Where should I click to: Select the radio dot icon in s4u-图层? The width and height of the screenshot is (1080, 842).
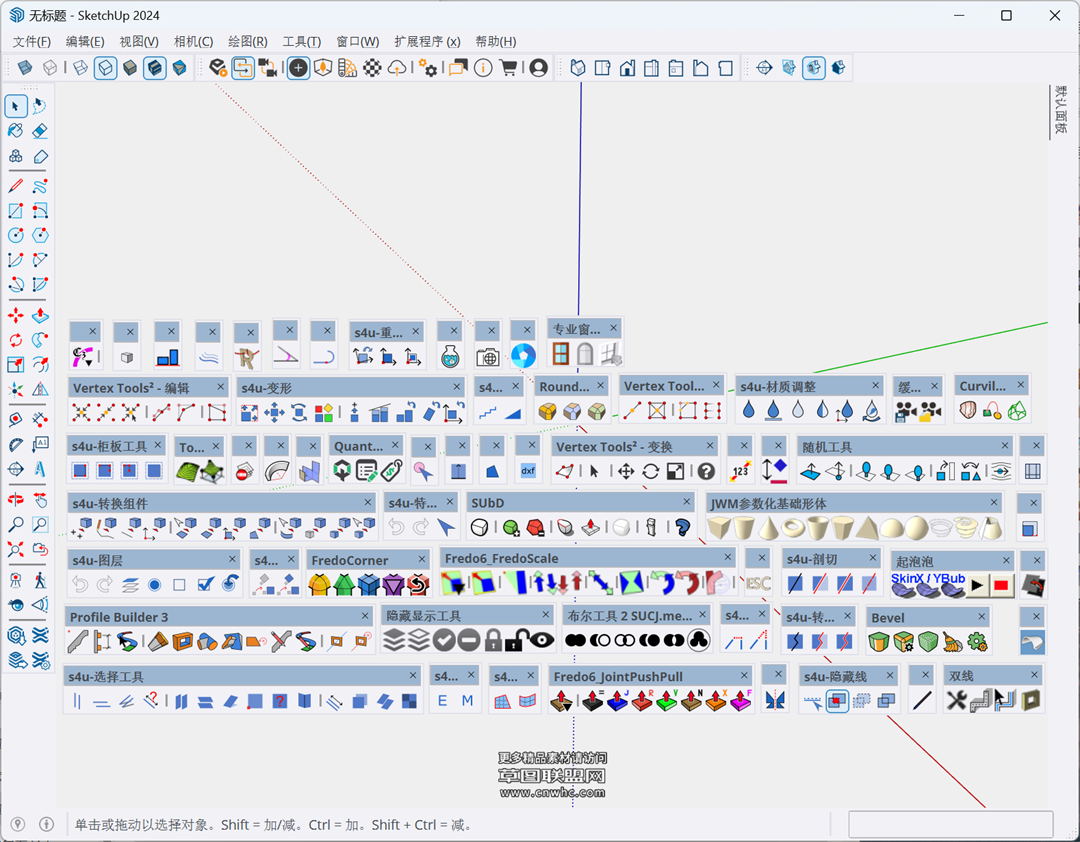point(155,585)
